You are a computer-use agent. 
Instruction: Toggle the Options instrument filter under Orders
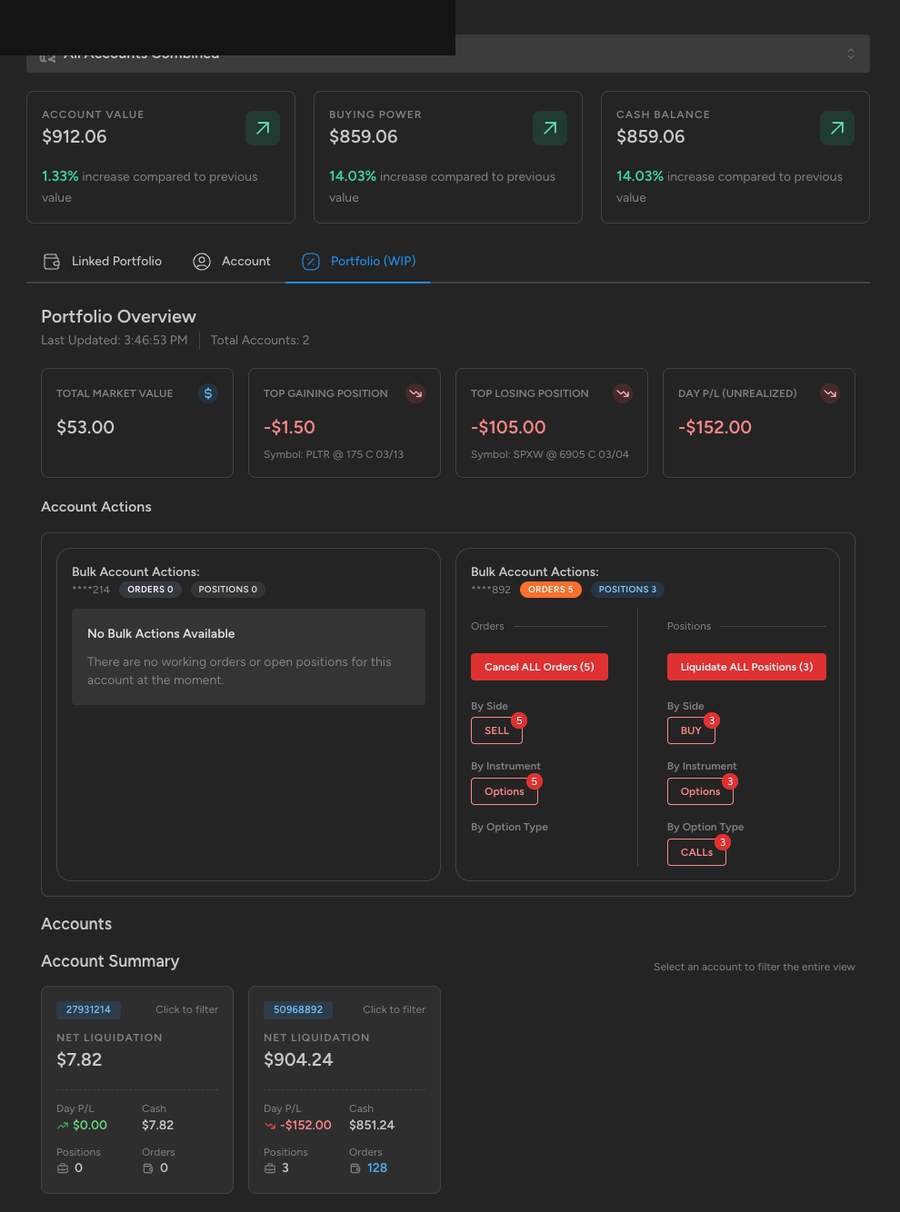(504, 791)
